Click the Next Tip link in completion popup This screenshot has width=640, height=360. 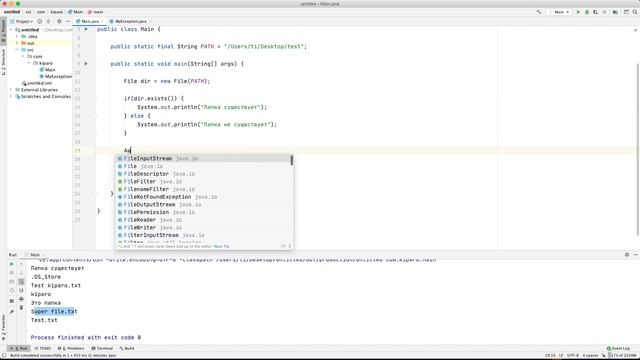[221, 247]
